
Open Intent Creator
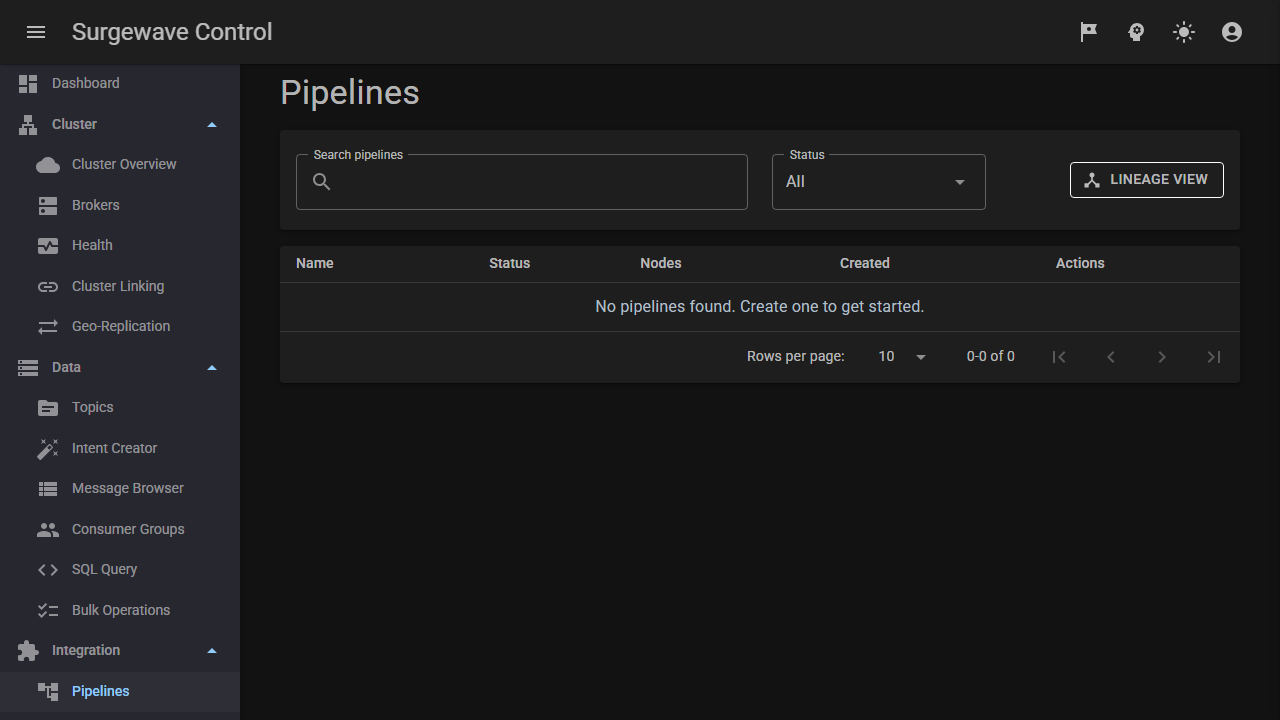coord(120,449)
